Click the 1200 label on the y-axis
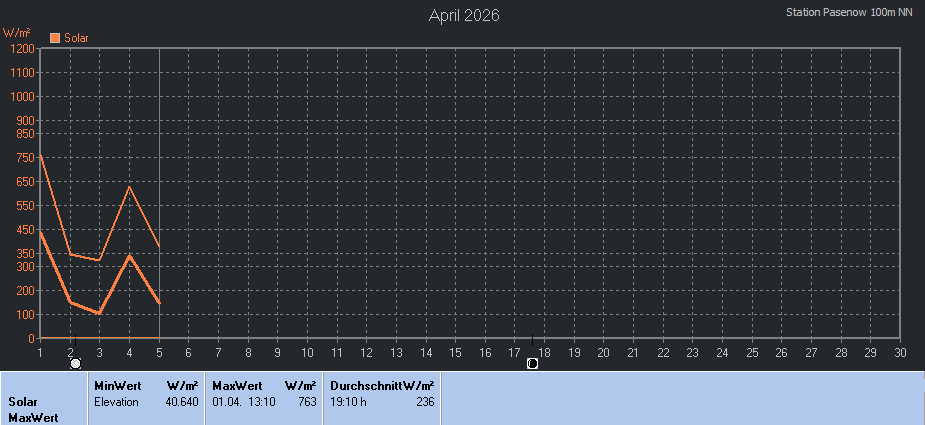Image resolution: width=925 pixels, height=425 pixels. point(22,48)
